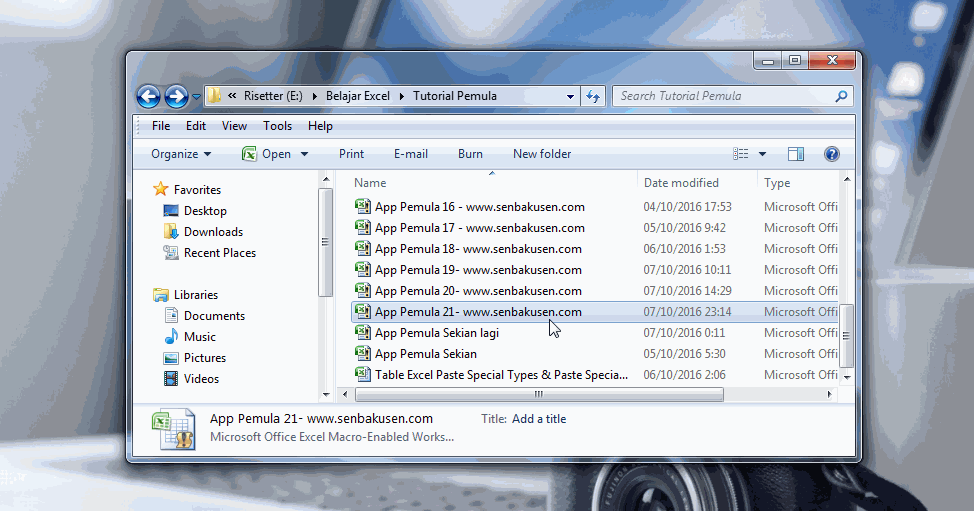Open Windows Help via question mark icon
Viewport: 974px width, 511px height.
tap(832, 154)
